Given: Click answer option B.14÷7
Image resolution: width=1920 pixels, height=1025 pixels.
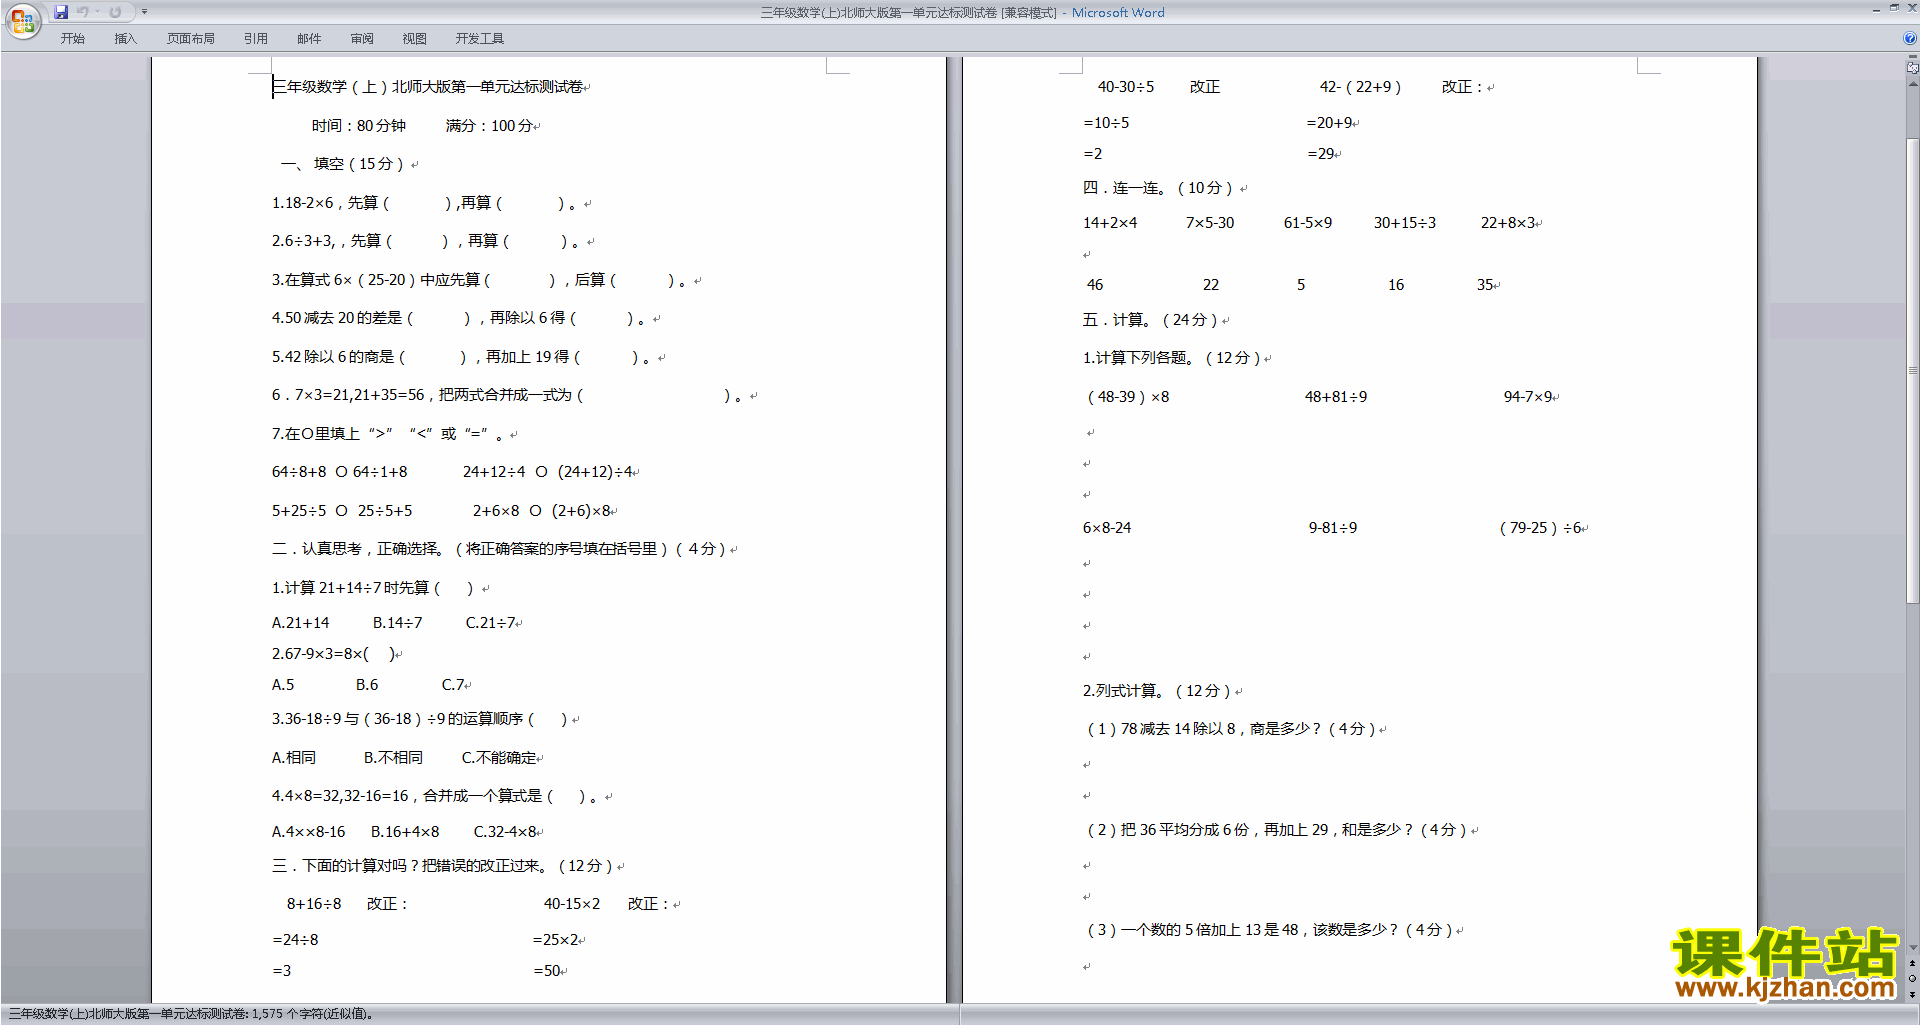Looking at the screenshot, I should tap(397, 623).
